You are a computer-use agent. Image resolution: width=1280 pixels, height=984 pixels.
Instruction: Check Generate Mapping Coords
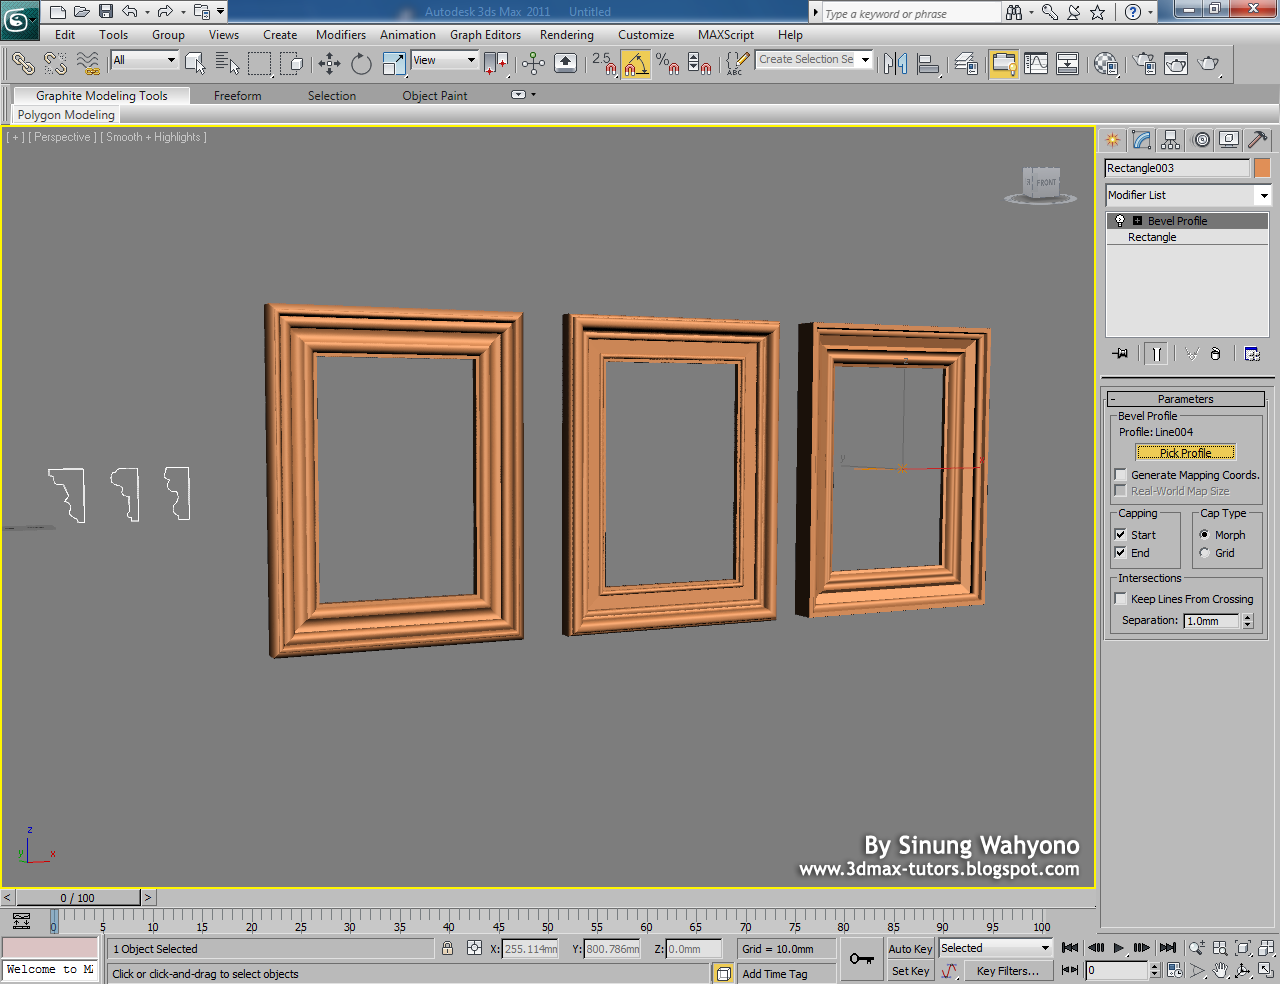[1120, 474]
